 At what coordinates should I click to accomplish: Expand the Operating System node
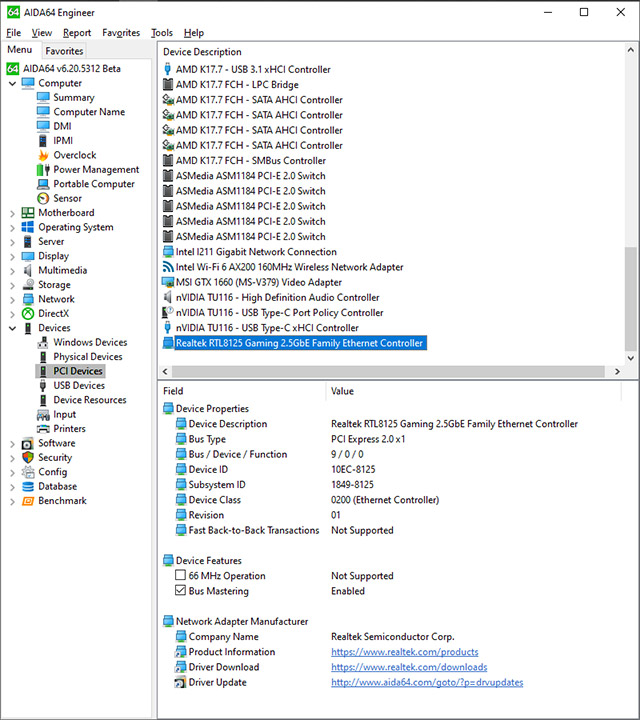click(12, 227)
